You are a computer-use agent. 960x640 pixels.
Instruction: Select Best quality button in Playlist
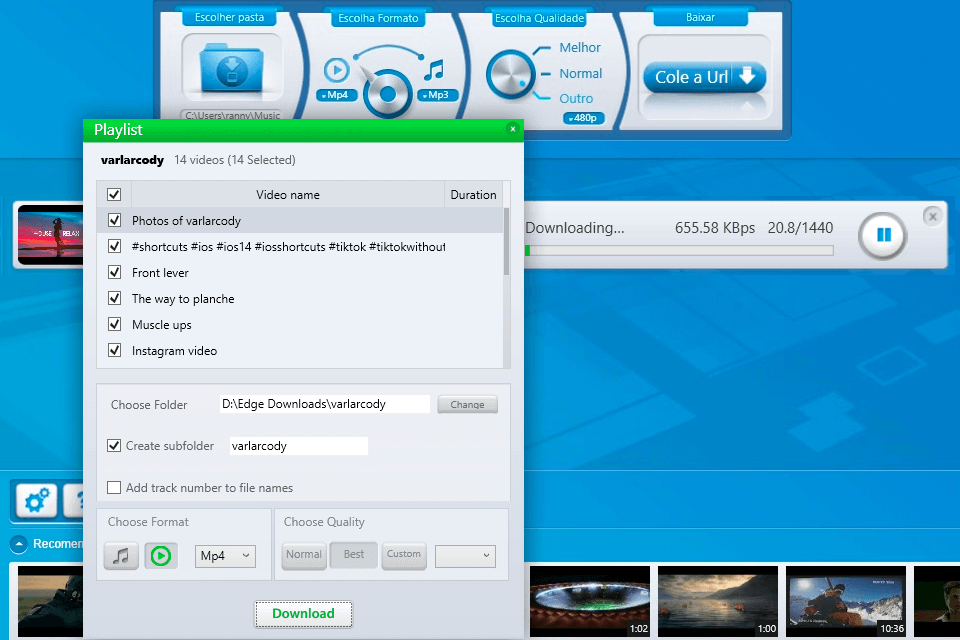[x=354, y=555]
